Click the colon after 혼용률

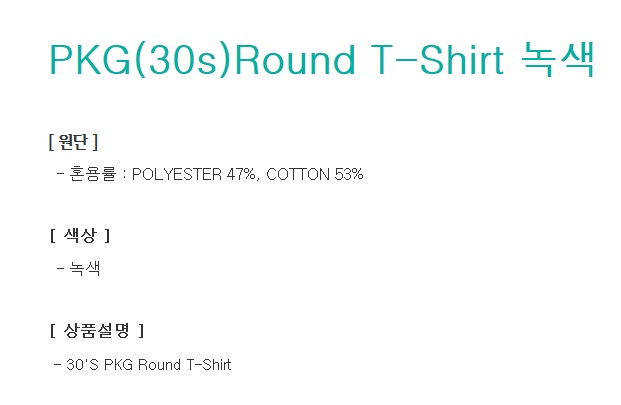[124, 175]
